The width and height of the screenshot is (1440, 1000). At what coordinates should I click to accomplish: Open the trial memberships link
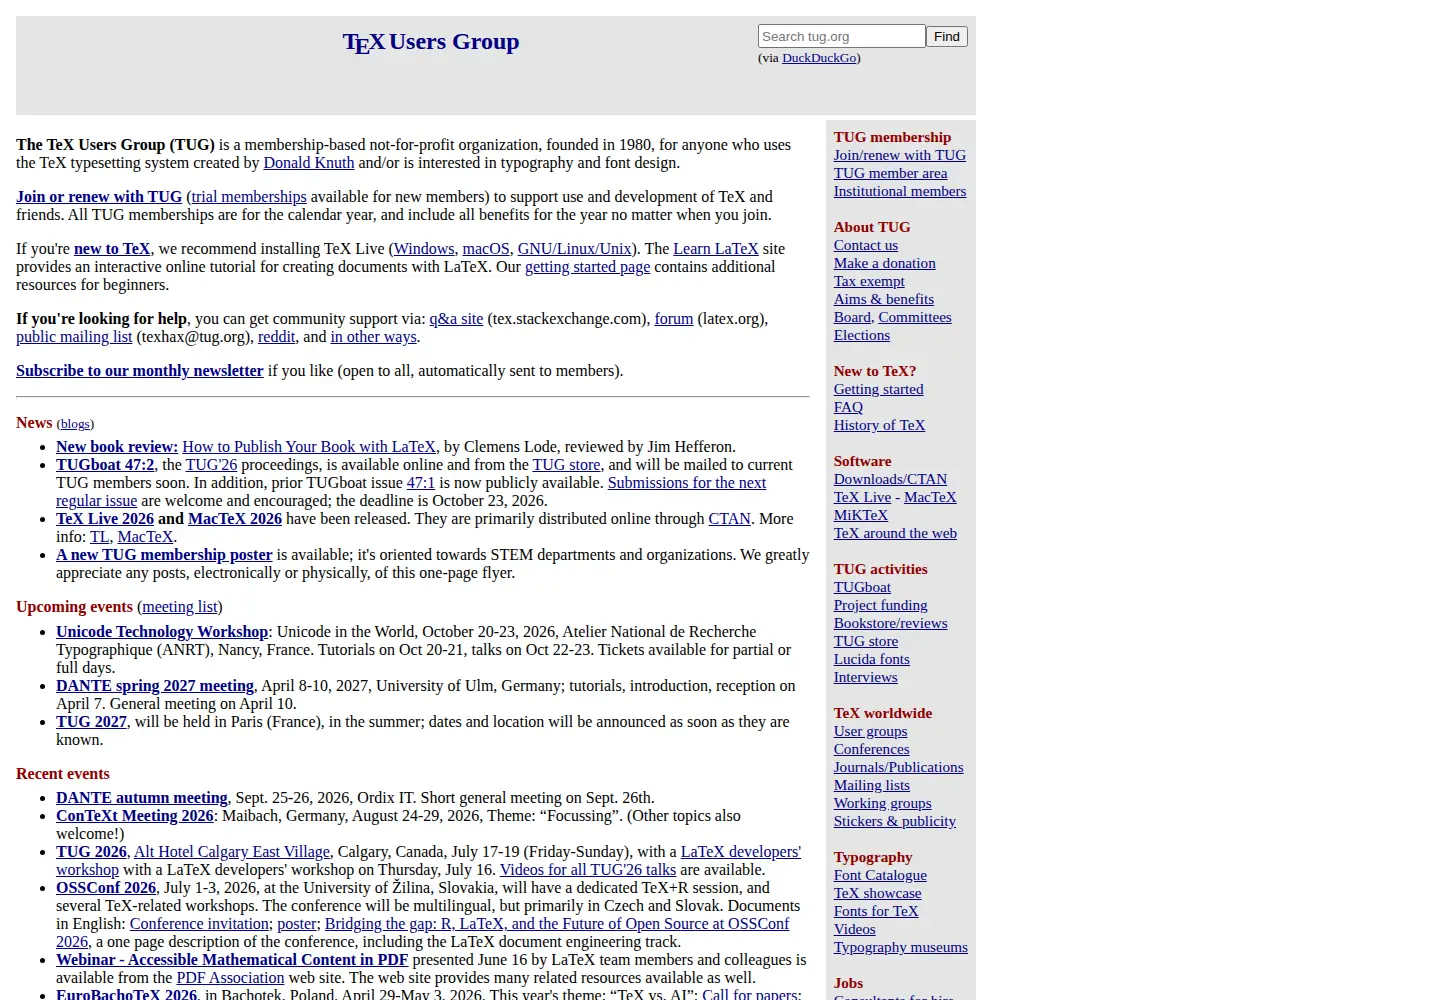(x=249, y=197)
